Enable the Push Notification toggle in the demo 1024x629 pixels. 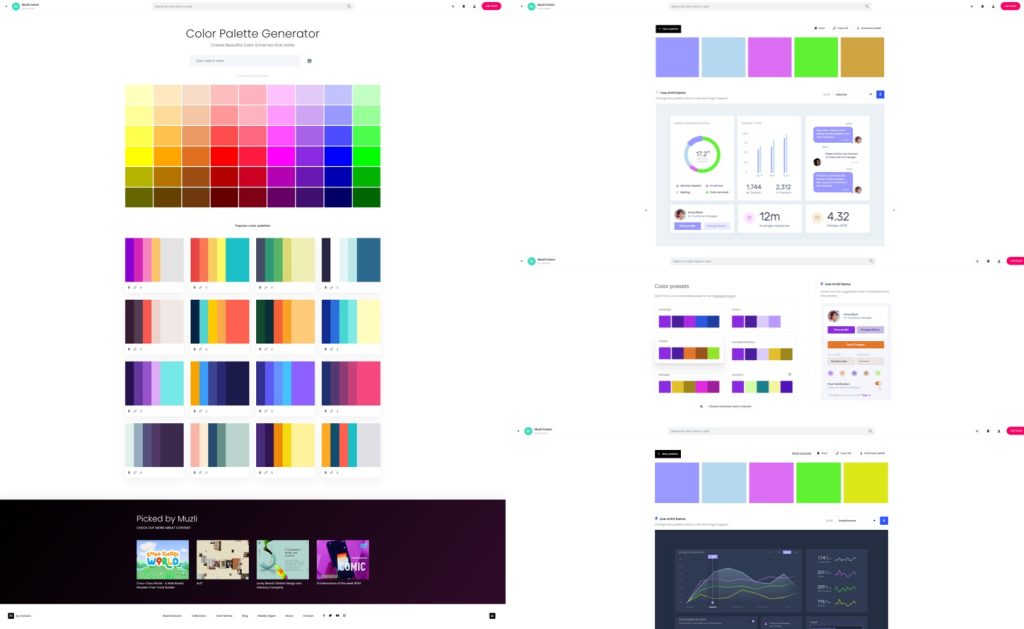878,383
